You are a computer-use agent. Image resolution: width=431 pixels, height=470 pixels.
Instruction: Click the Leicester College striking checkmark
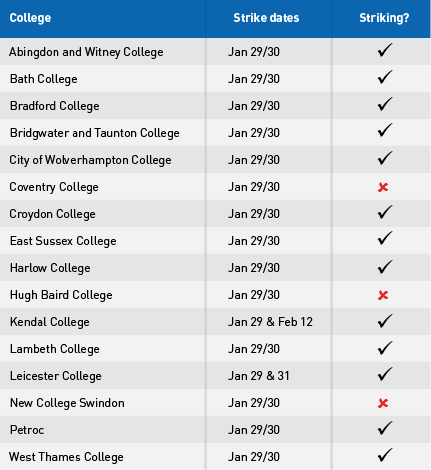click(x=385, y=374)
